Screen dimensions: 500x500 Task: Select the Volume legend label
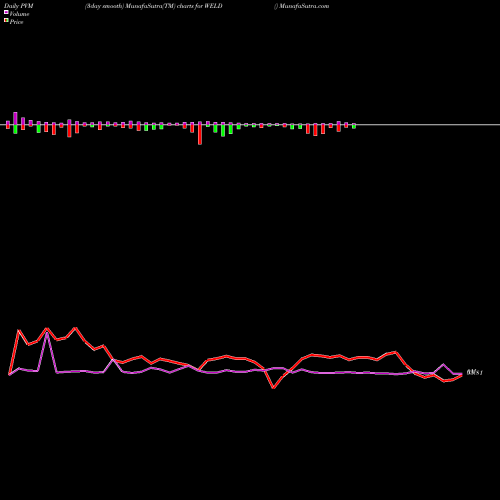(x=19, y=14)
